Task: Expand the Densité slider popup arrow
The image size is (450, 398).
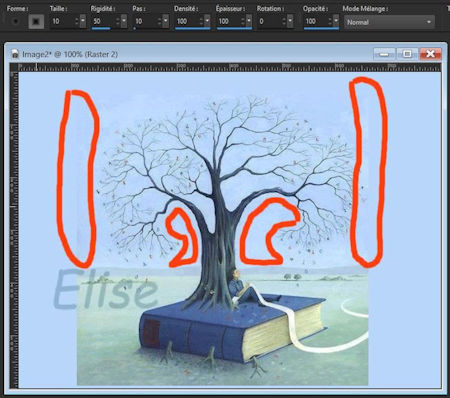Action: [207, 21]
